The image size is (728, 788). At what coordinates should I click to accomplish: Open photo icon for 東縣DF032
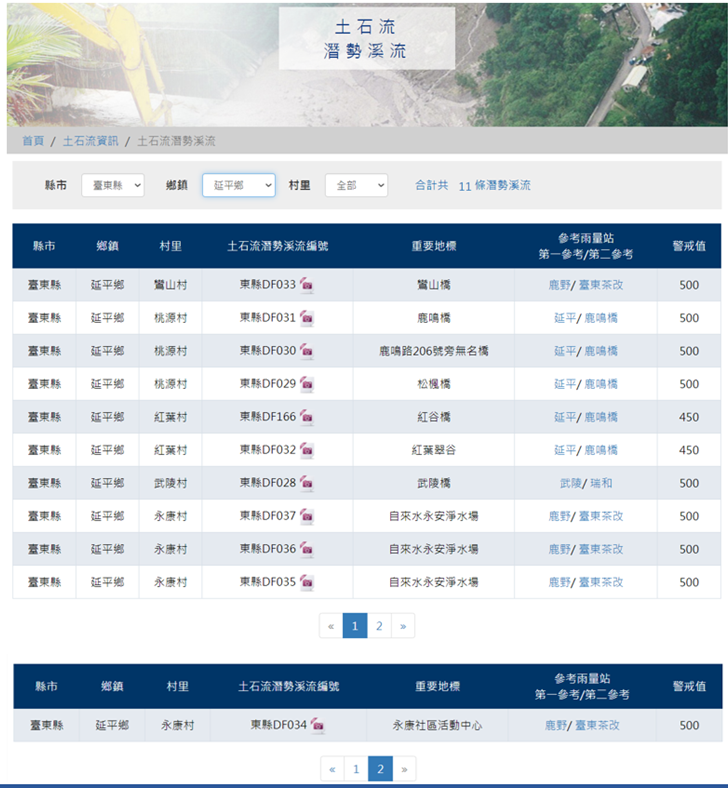pos(307,450)
